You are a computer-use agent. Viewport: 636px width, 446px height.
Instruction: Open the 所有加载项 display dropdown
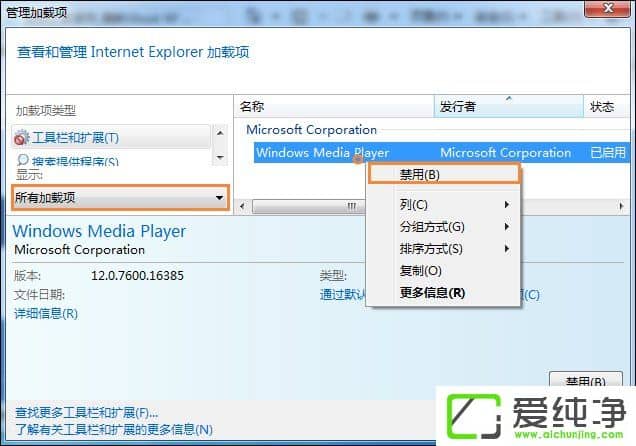(x=120, y=198)
